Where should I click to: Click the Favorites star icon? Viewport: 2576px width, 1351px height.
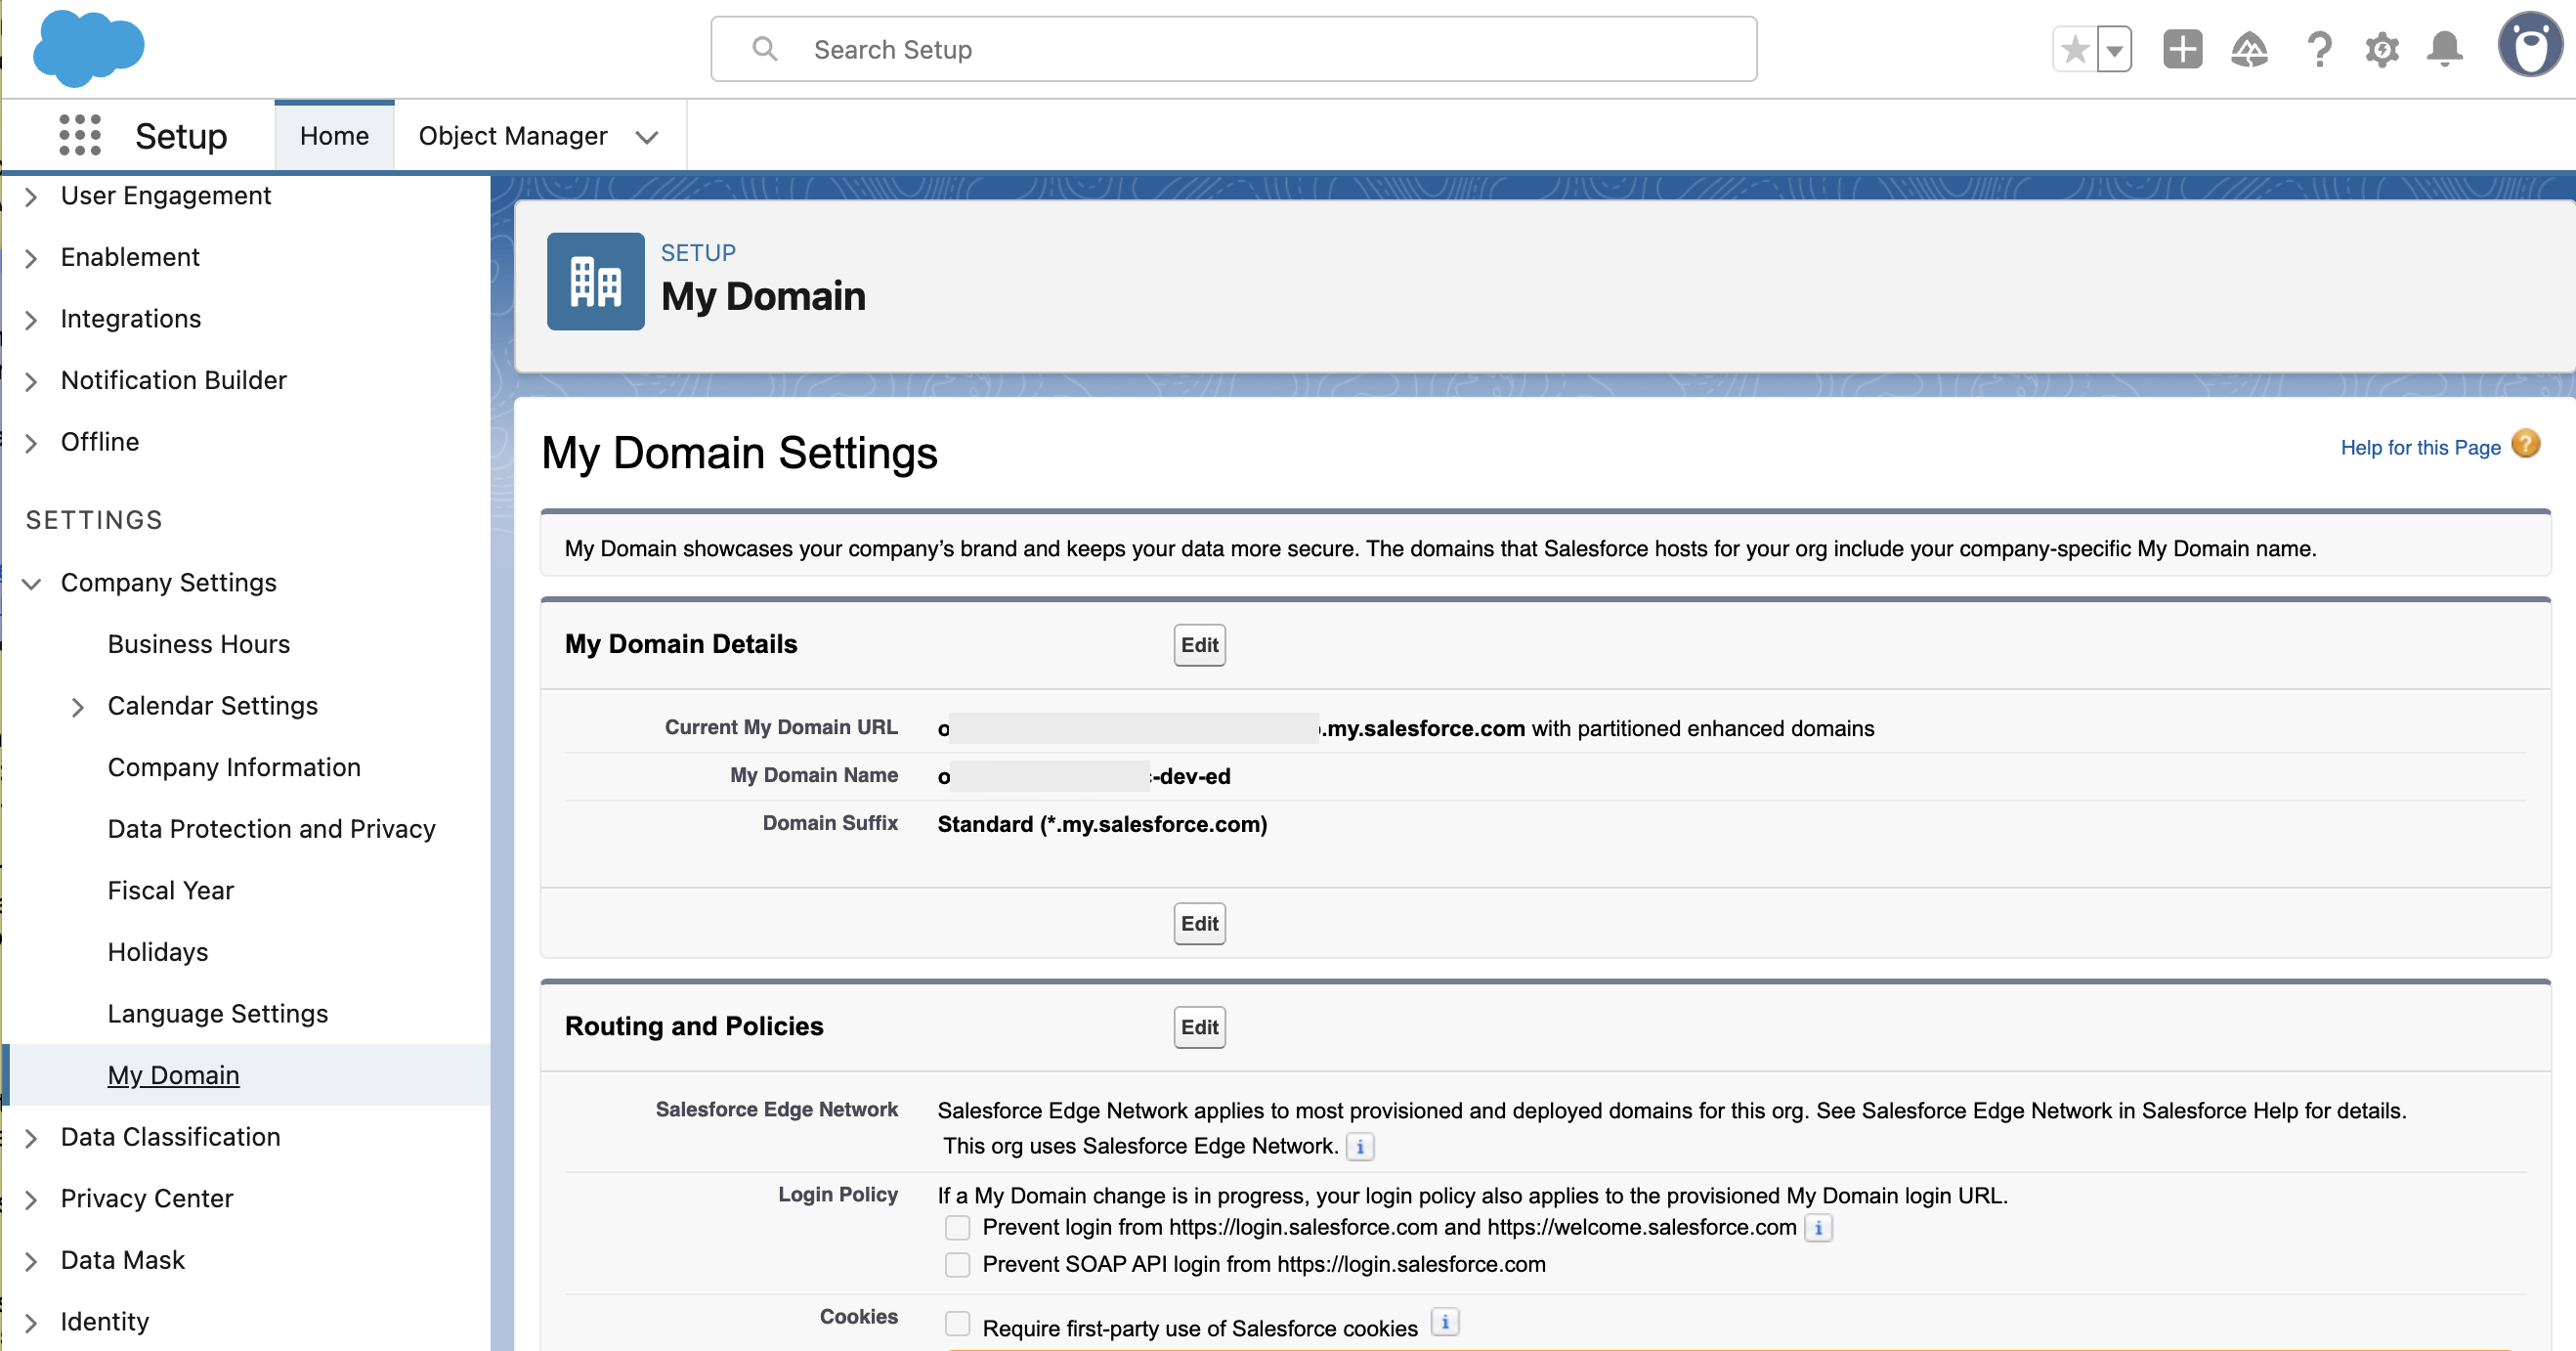[x=2075, y=49]
